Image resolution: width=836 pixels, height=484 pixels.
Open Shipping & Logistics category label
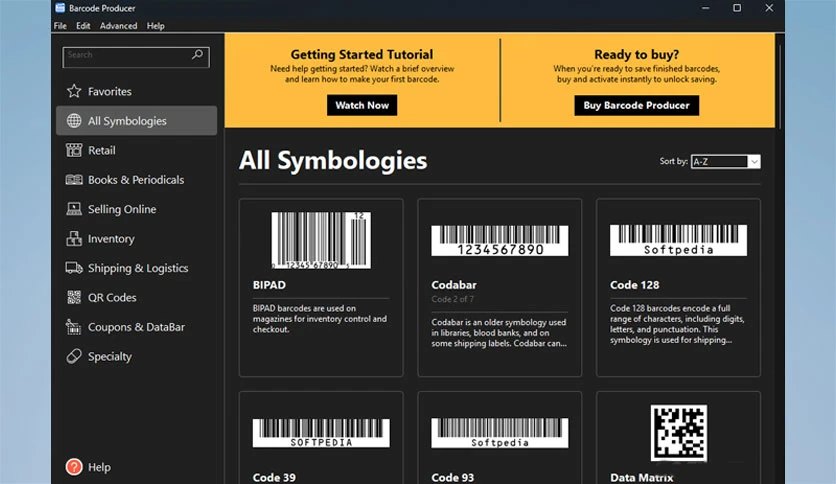[138, 268]
